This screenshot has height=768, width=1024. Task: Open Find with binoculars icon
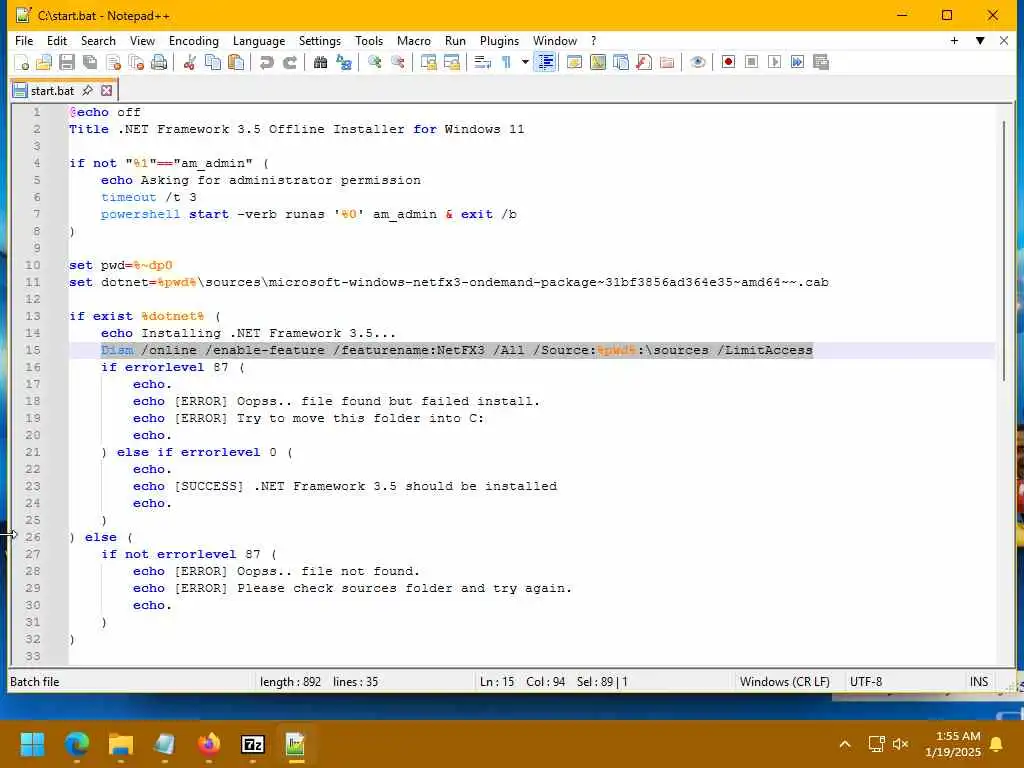(x=320, y=63)
